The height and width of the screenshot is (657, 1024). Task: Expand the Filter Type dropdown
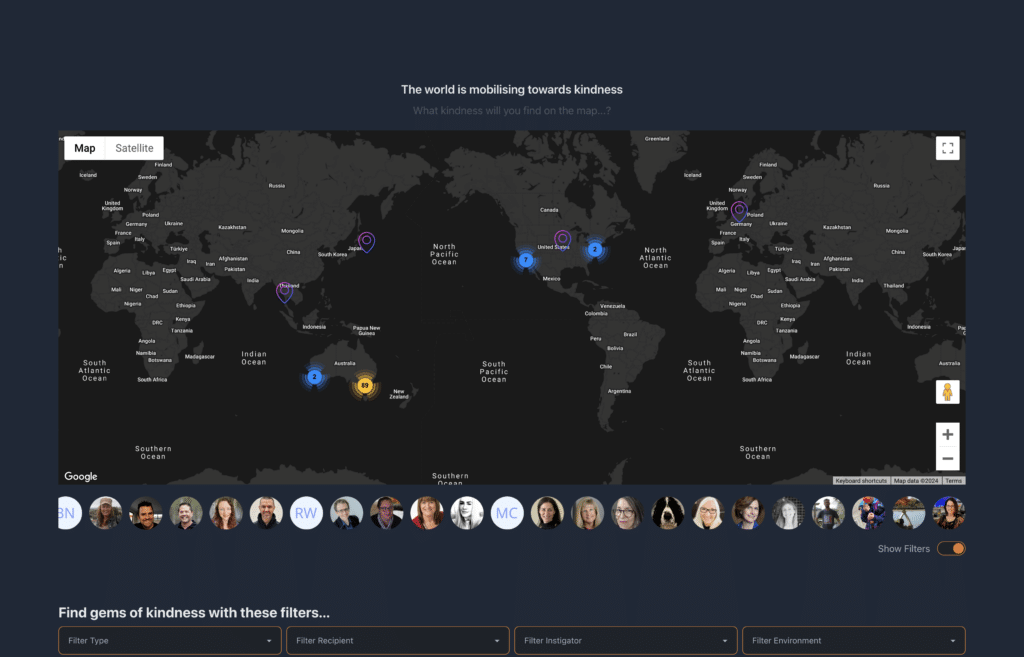tap(169, 640)
